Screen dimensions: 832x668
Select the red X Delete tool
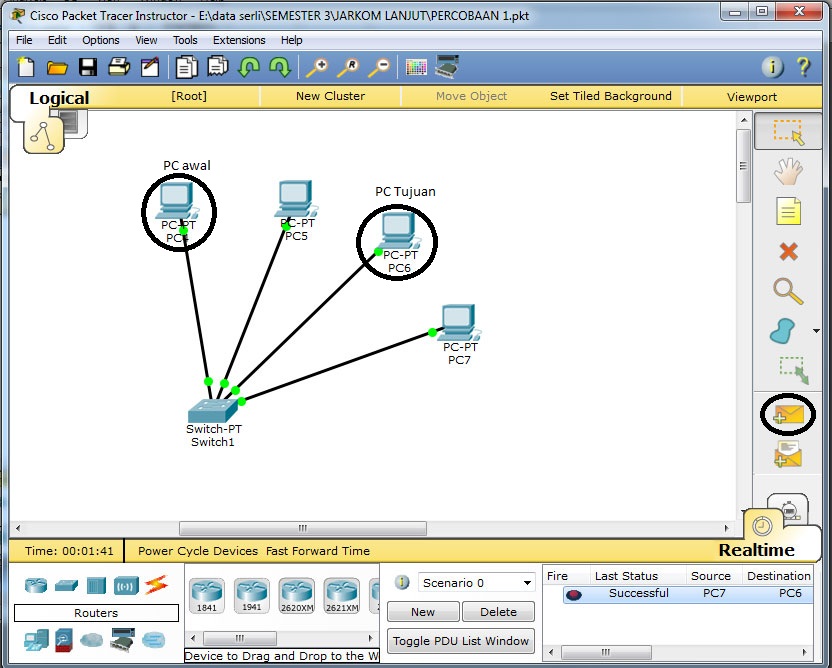click(x=788, y=251)
